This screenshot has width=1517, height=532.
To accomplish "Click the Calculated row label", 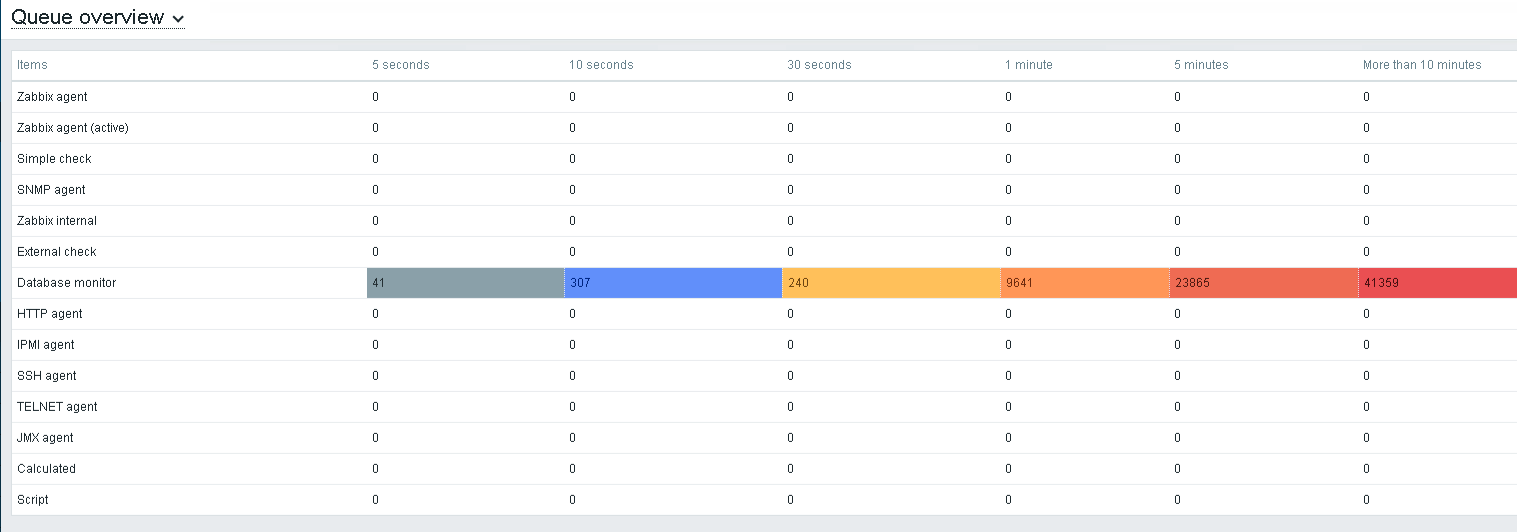I will pyautogui.click(x=46, y=469).
